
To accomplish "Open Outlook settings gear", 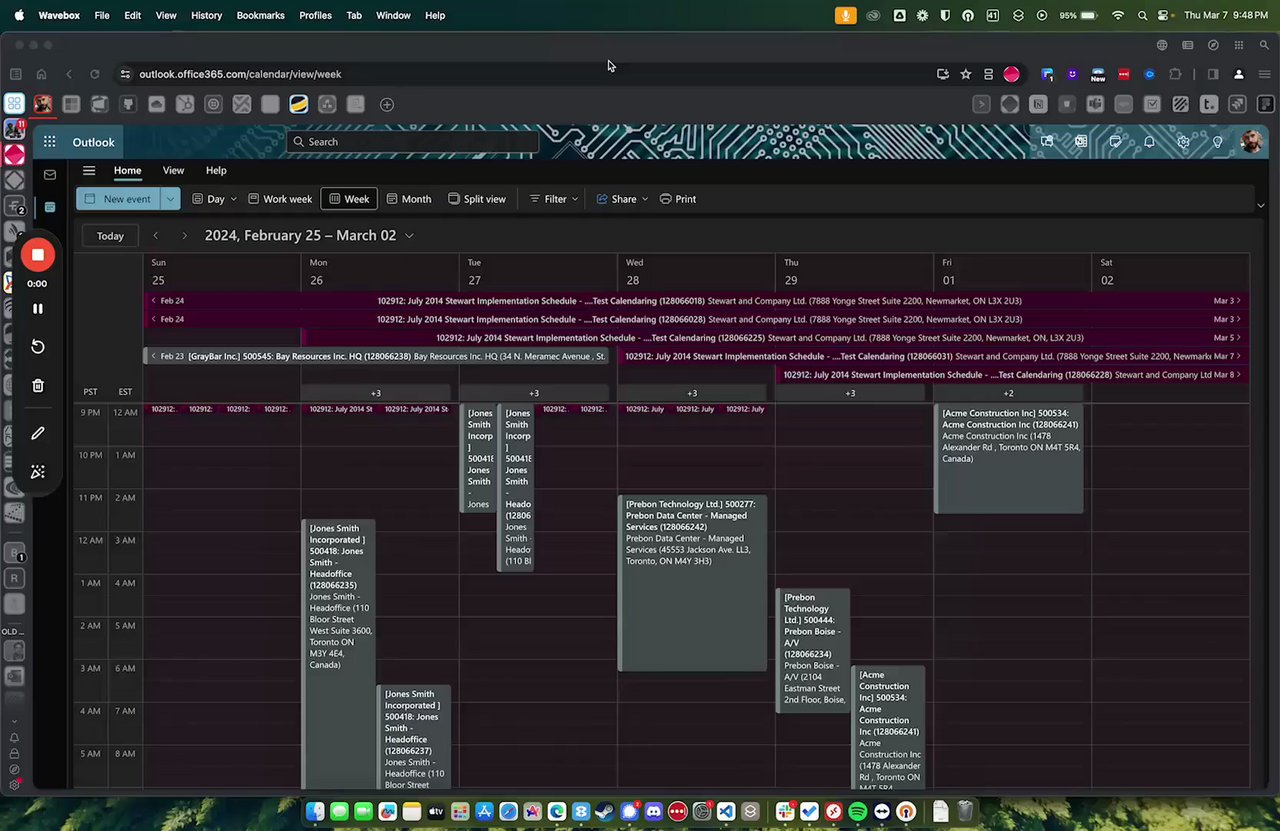I will pyautogui.click(x=1184, y=142).
